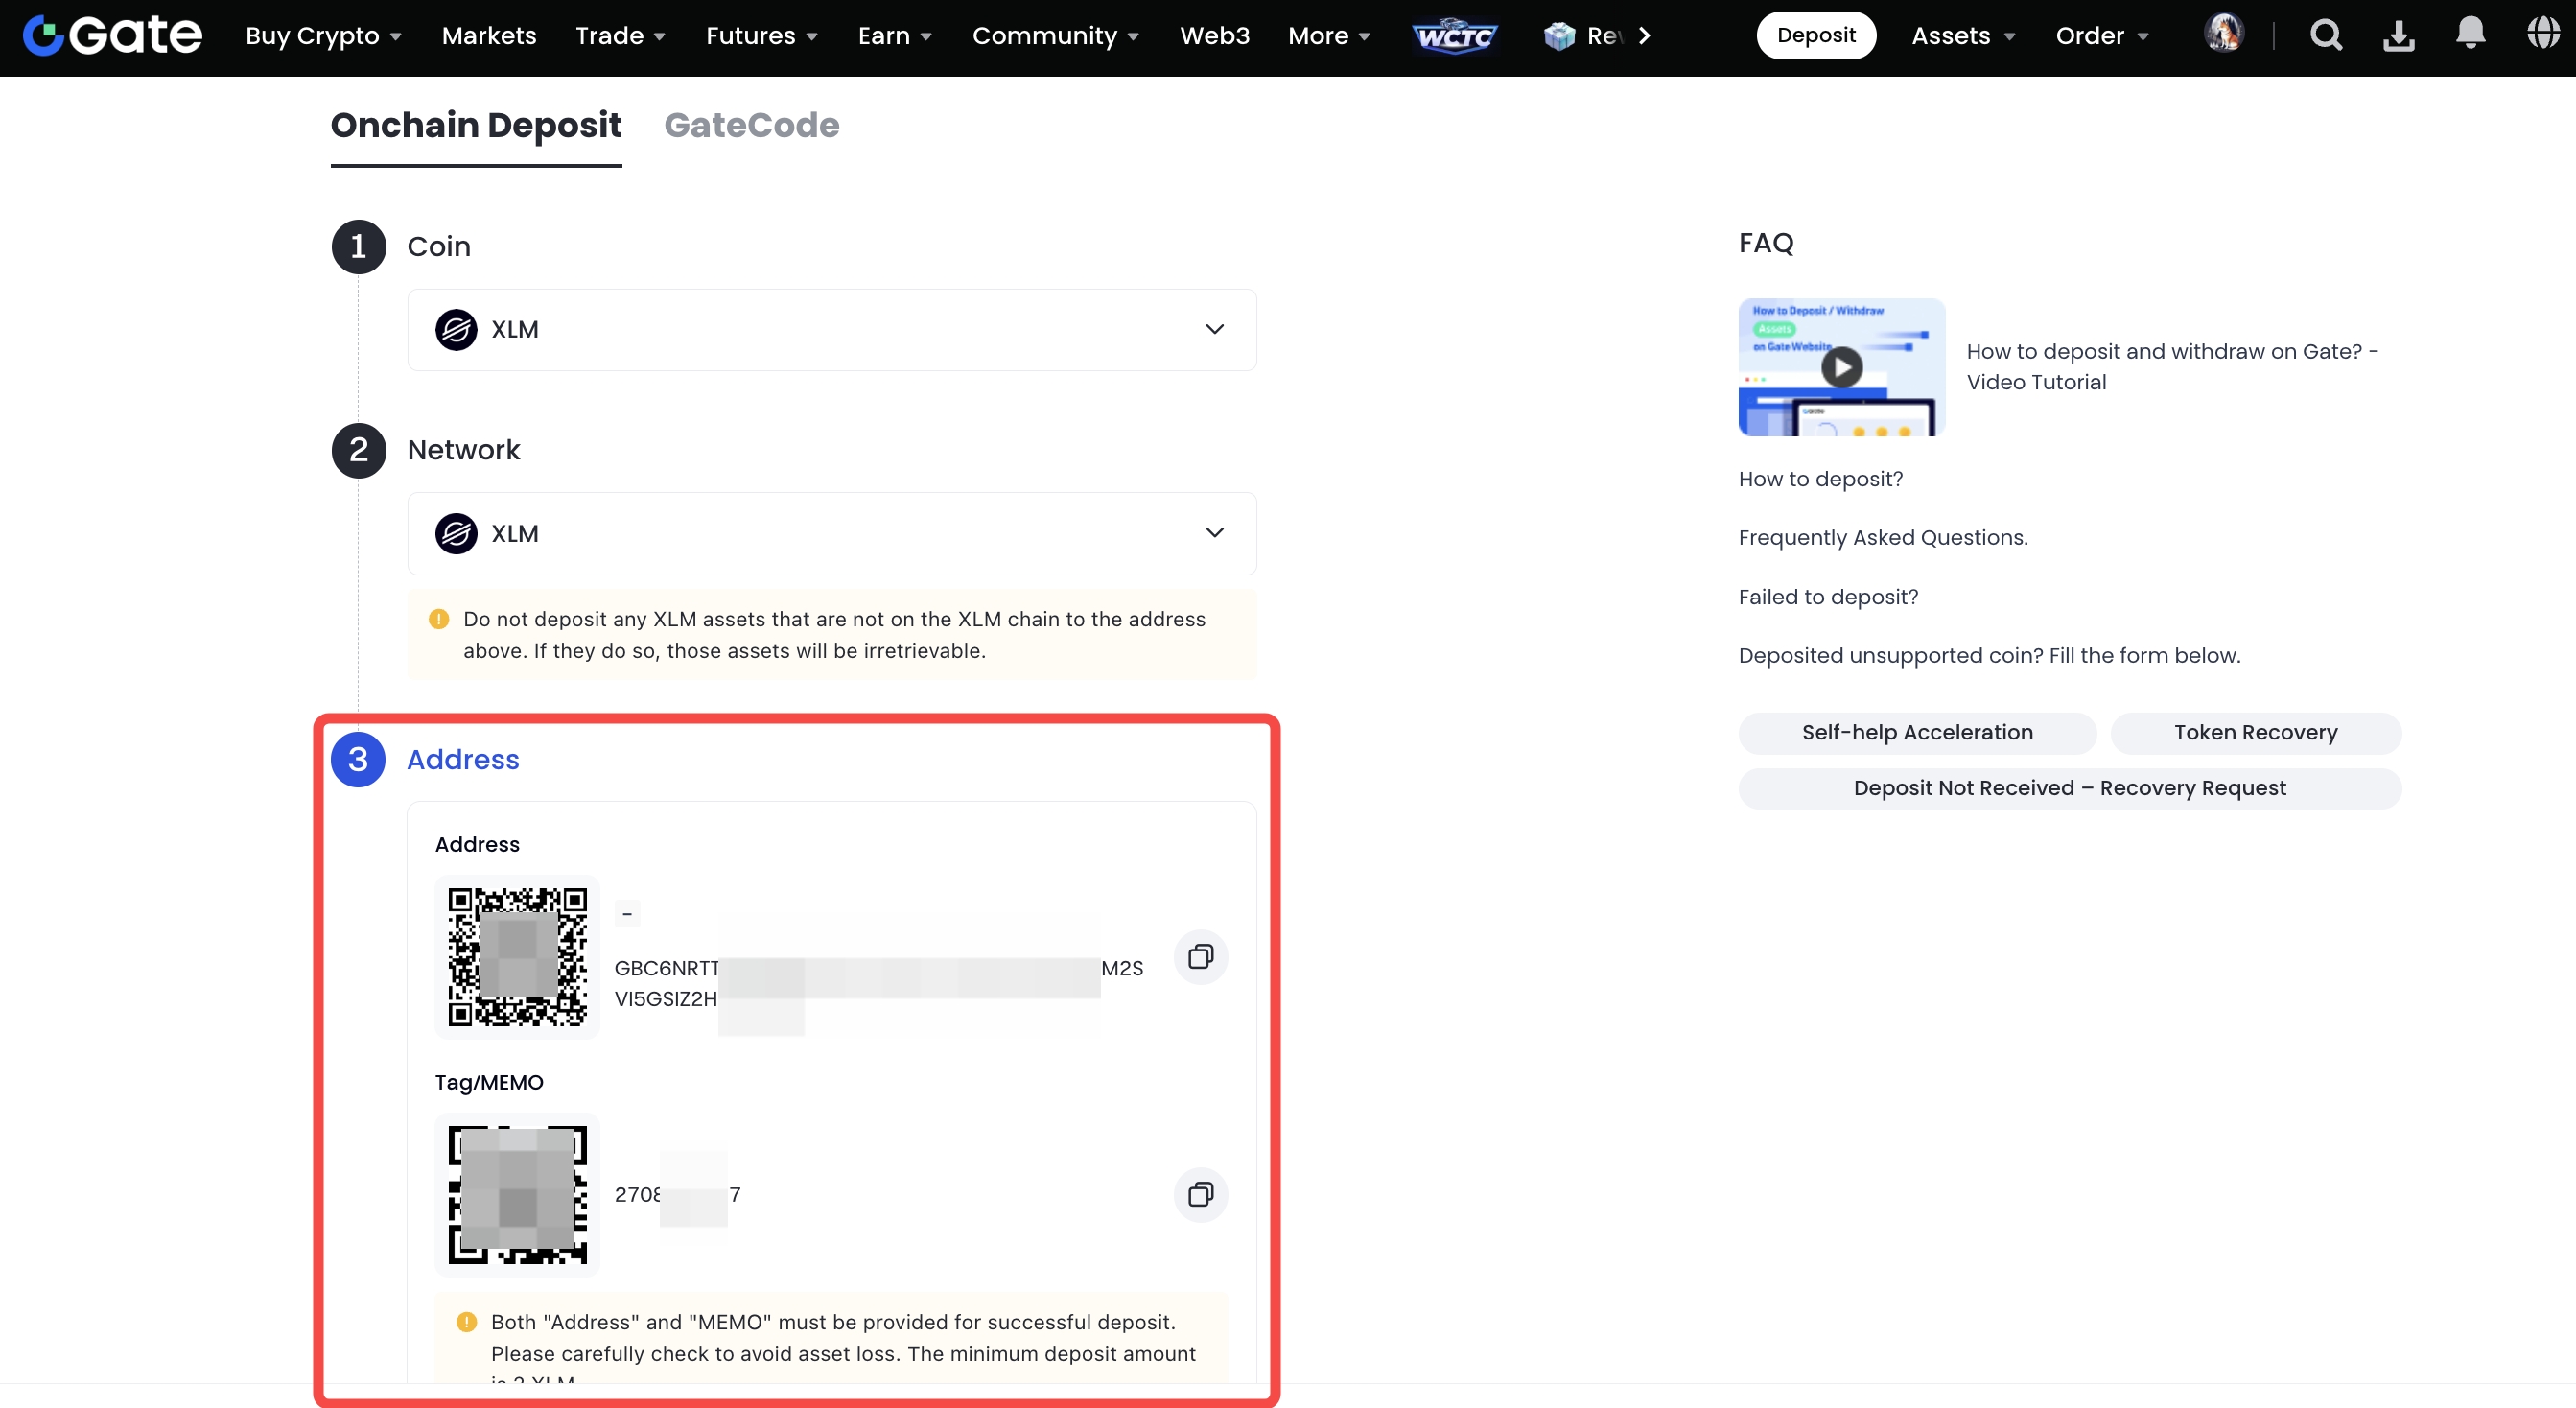The height and width of the screenshot is (1408, 2576).
Task: Play the deposit tutorial video thumbnail
Action: coord(1841,367)
